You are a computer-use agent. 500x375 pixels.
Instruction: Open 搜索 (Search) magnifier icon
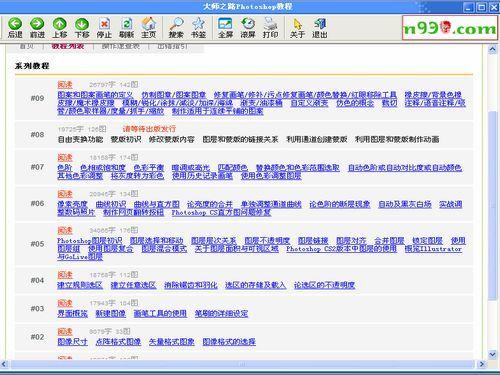click(176, 28)
